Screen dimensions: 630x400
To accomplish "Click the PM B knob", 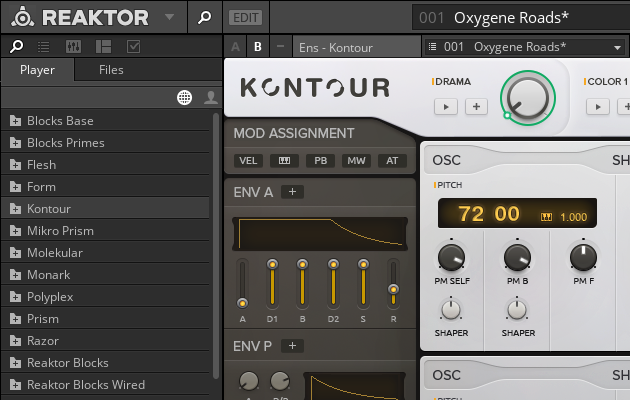I will coord(517,257).
